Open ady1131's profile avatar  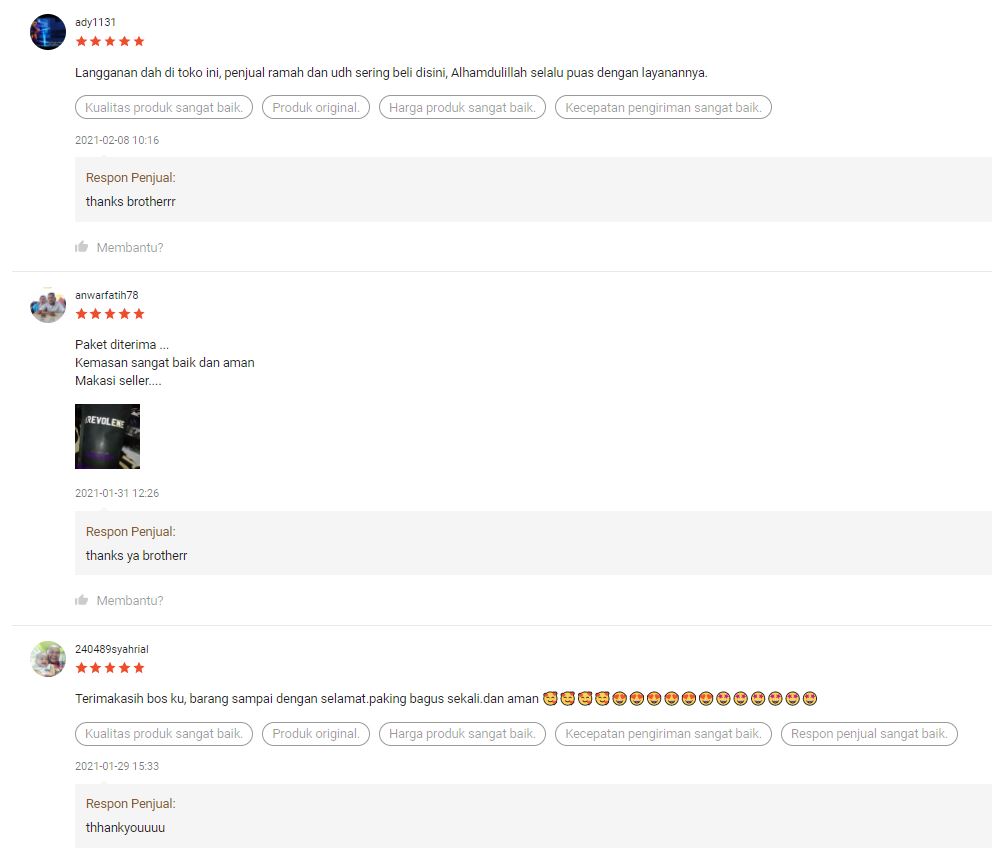[48, 32]
